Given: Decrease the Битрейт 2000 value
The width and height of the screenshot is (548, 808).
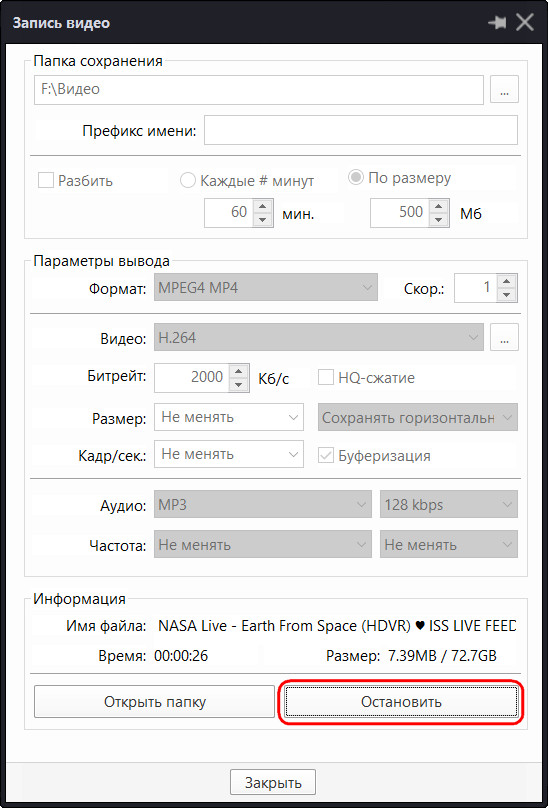Looking at the screenshot, I should coord(238,384).
